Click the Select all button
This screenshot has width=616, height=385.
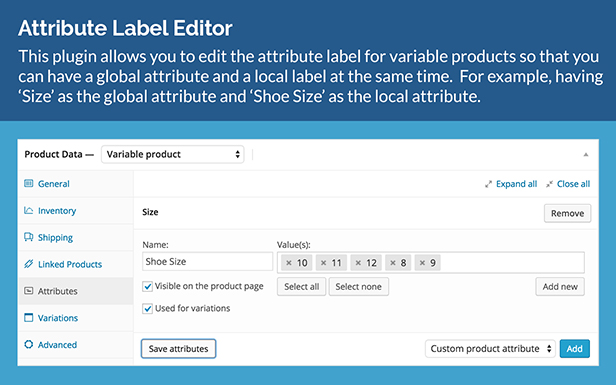click(301, 286)
